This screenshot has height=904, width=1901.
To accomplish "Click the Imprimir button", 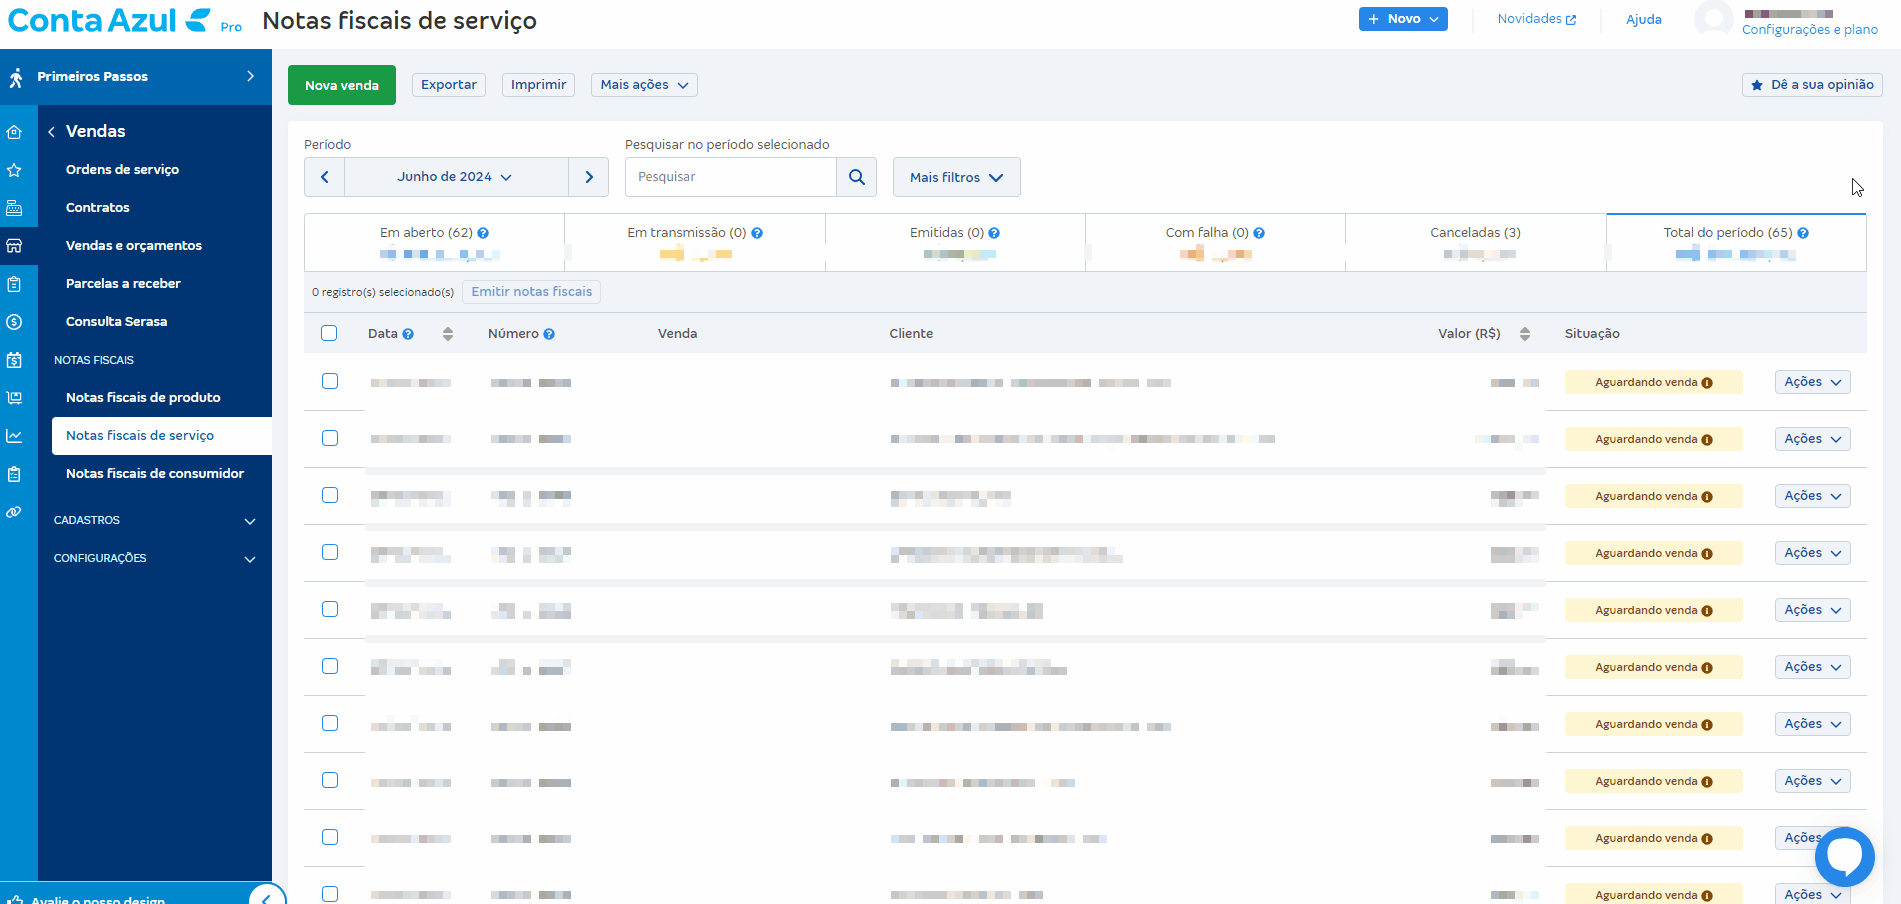I will [x=538, y=85].
